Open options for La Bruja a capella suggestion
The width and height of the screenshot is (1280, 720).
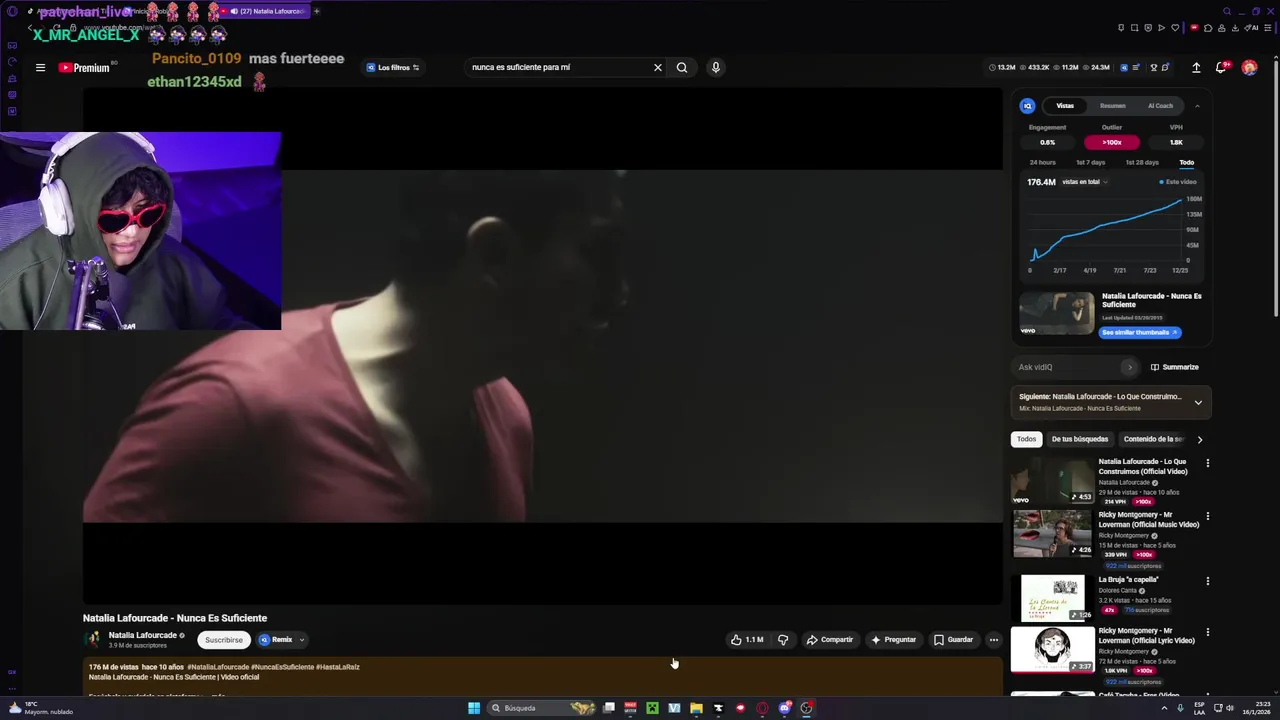[1207, 581]
